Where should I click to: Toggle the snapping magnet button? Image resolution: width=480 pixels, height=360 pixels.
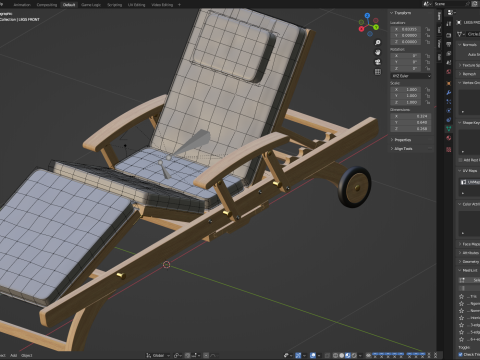point(188,355)
